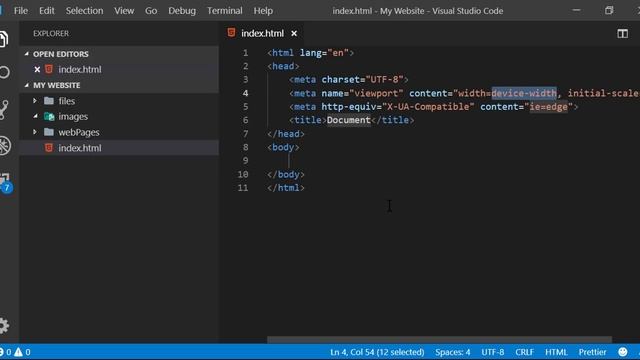Expand the webPages folder arrow
Screen dimensions: 640x360
tap(35, 132)
